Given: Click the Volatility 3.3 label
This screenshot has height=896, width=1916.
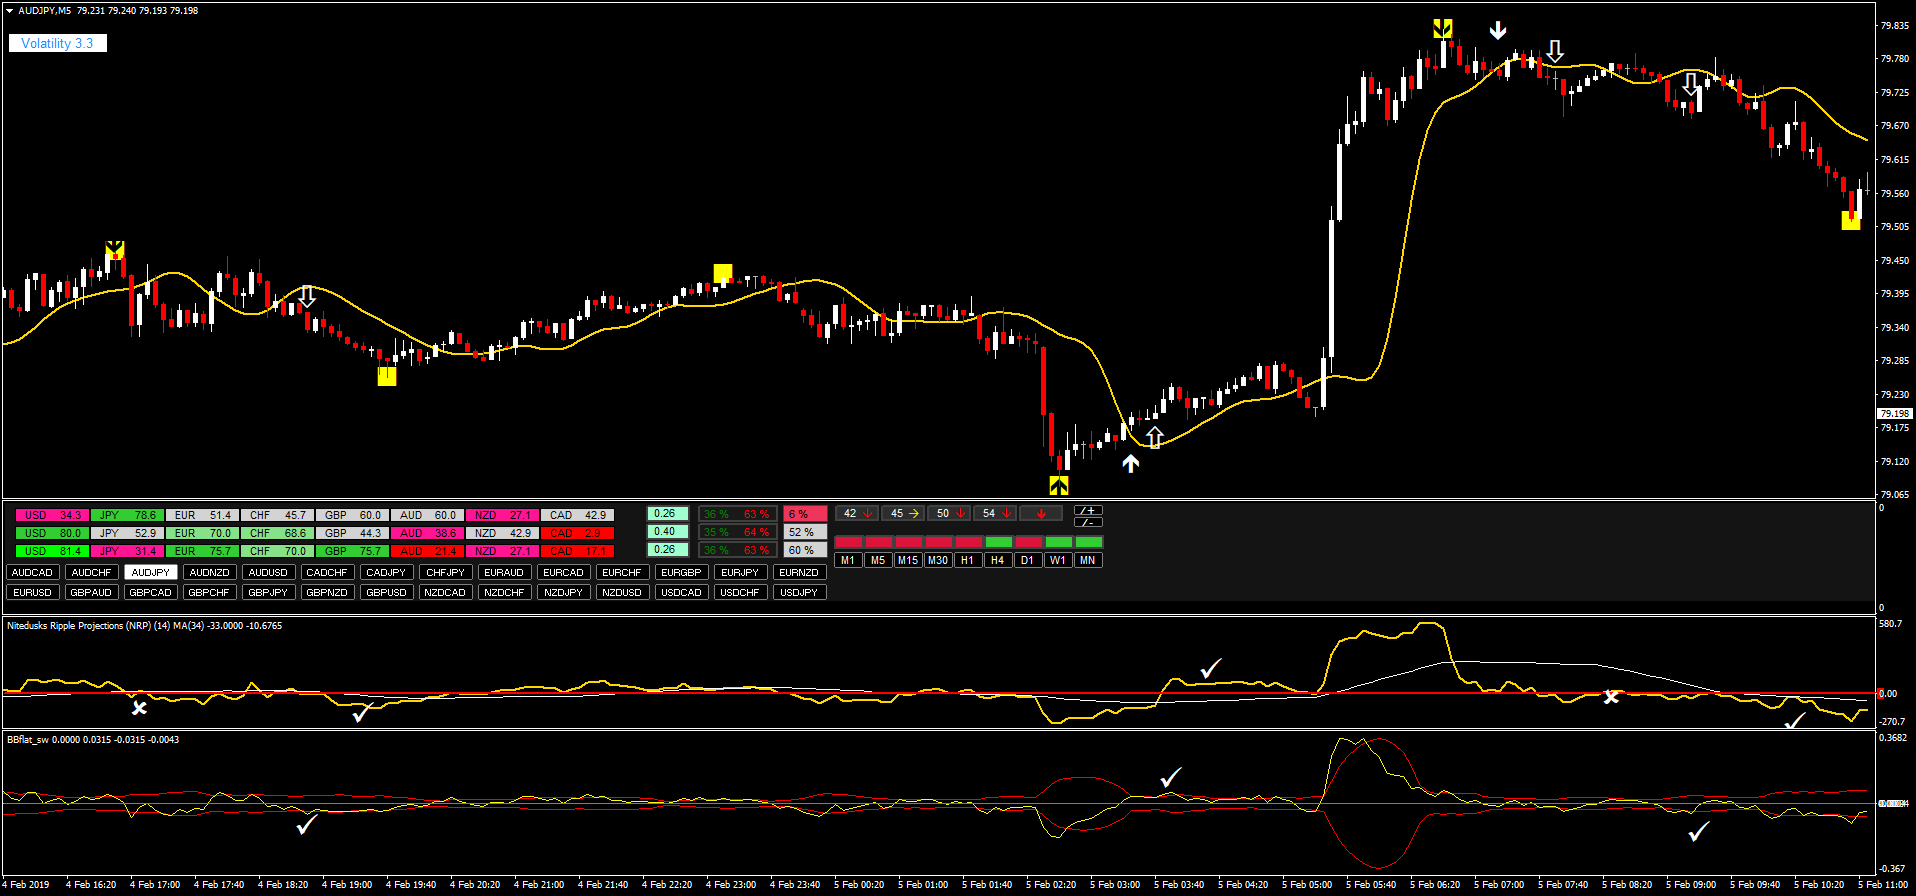Looking at the screenshot, I should click(57, 43).
